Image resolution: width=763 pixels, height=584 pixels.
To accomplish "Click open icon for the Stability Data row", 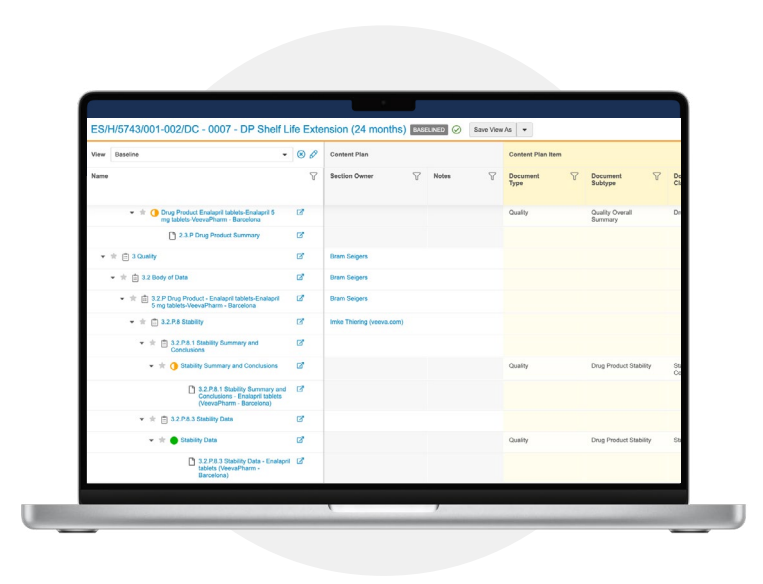I will tap(300, 440).
